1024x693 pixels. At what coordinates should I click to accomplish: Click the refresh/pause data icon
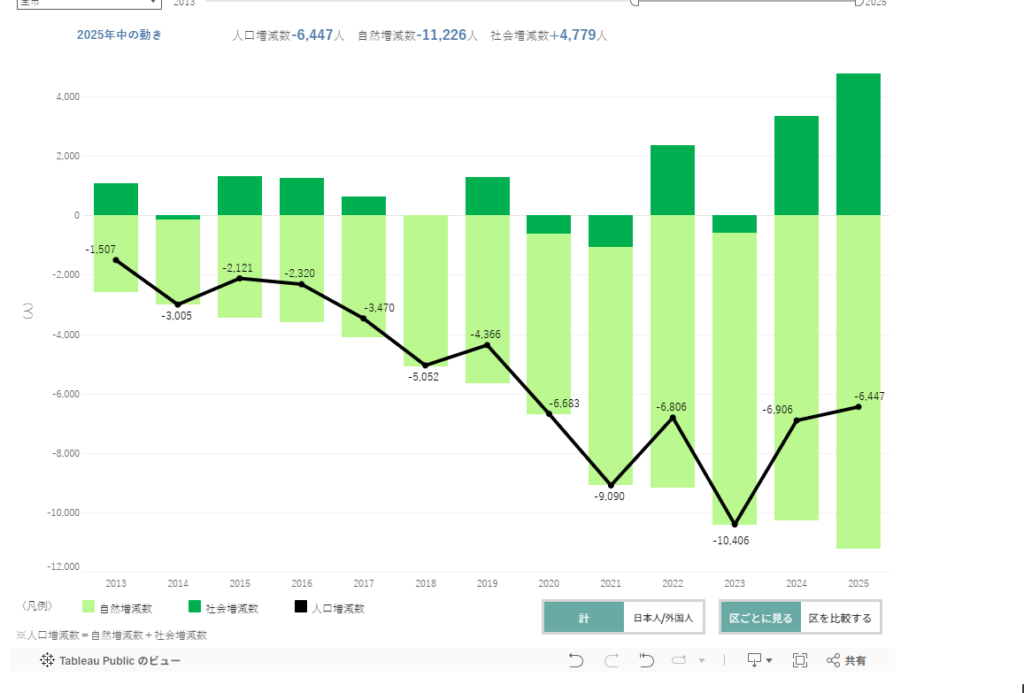[x=680, y=660]
